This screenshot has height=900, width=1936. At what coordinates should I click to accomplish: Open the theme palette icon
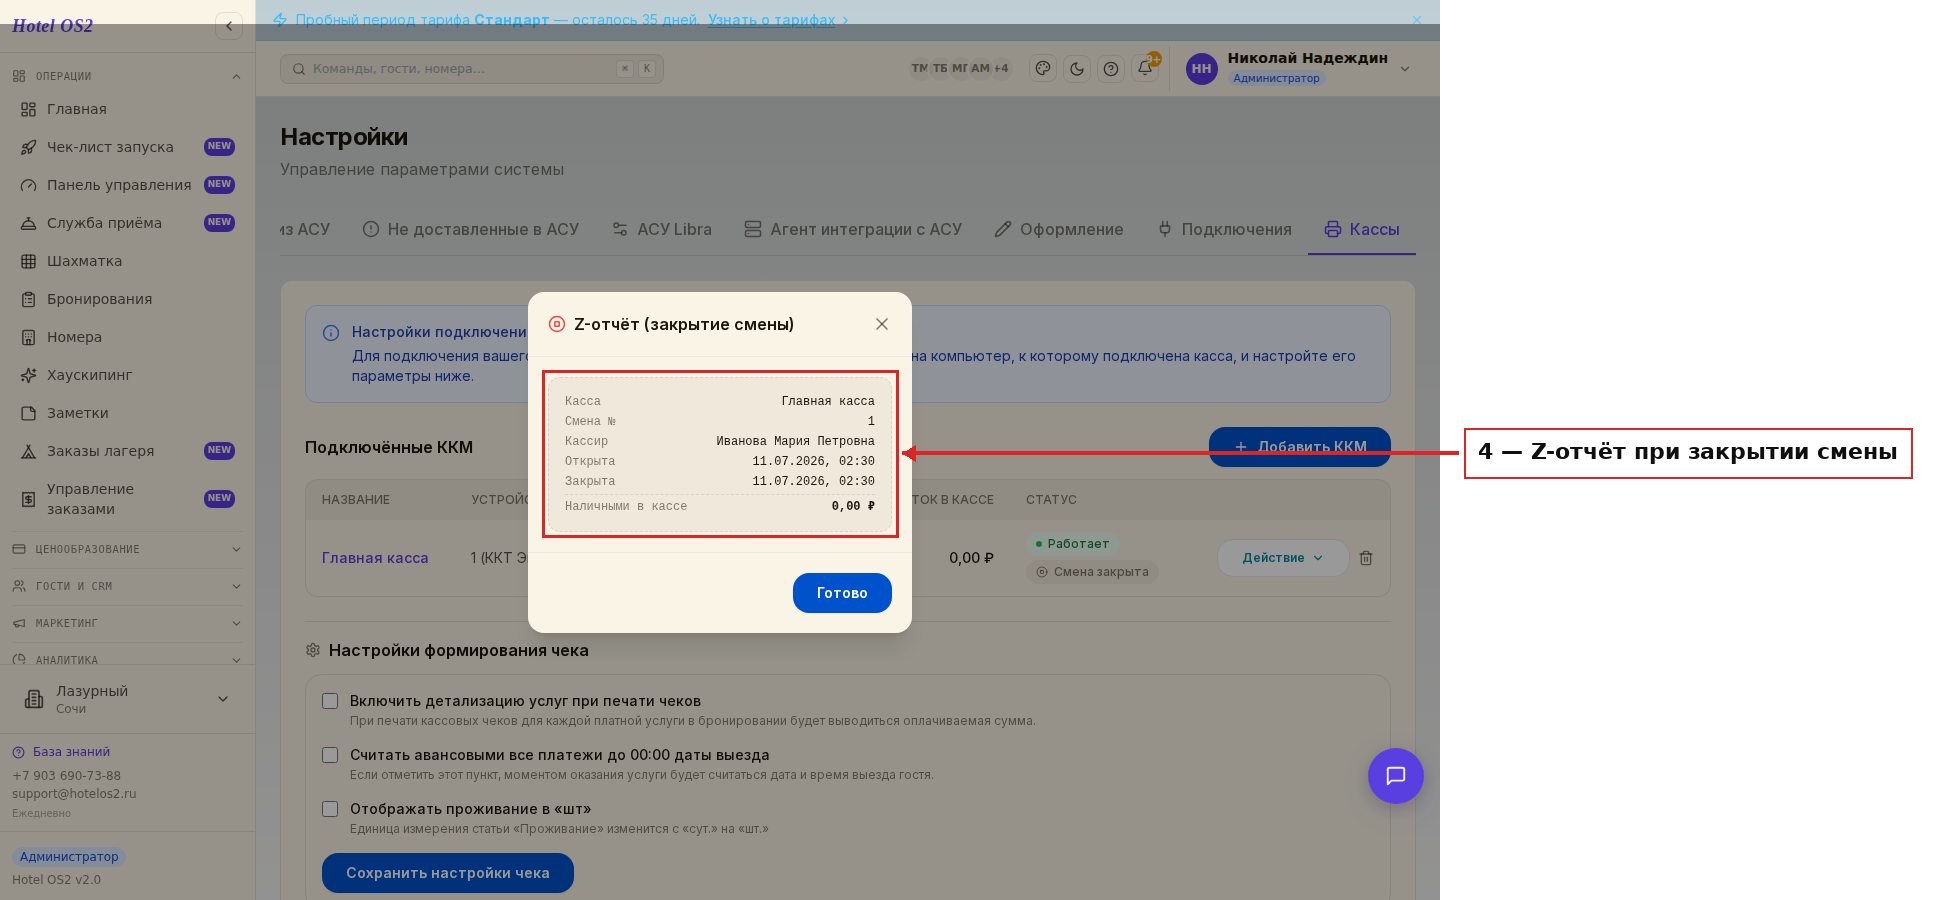pos(1043,69)
